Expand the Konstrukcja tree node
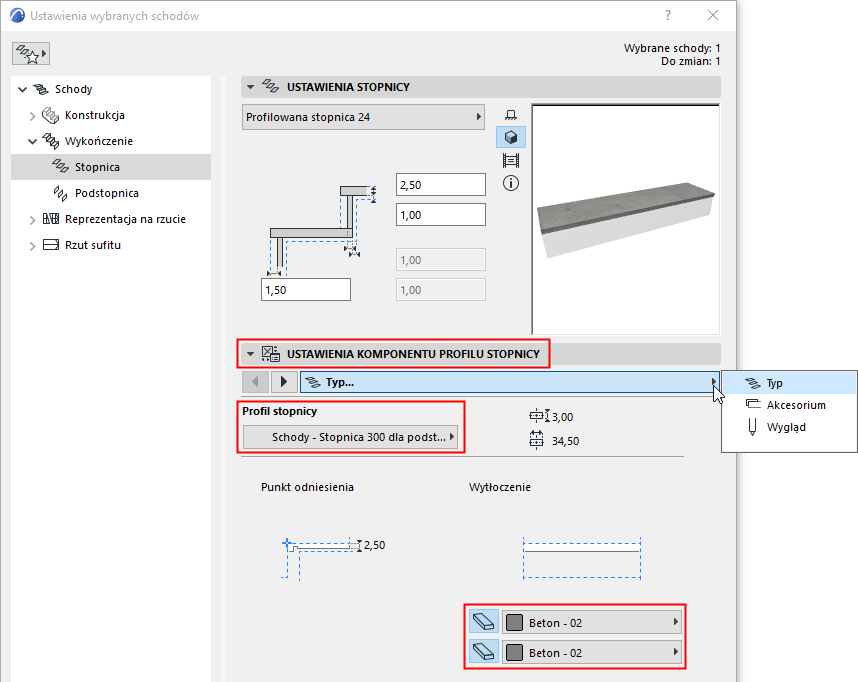The height and width of the screenshot is (682, 858). (32, 115)
